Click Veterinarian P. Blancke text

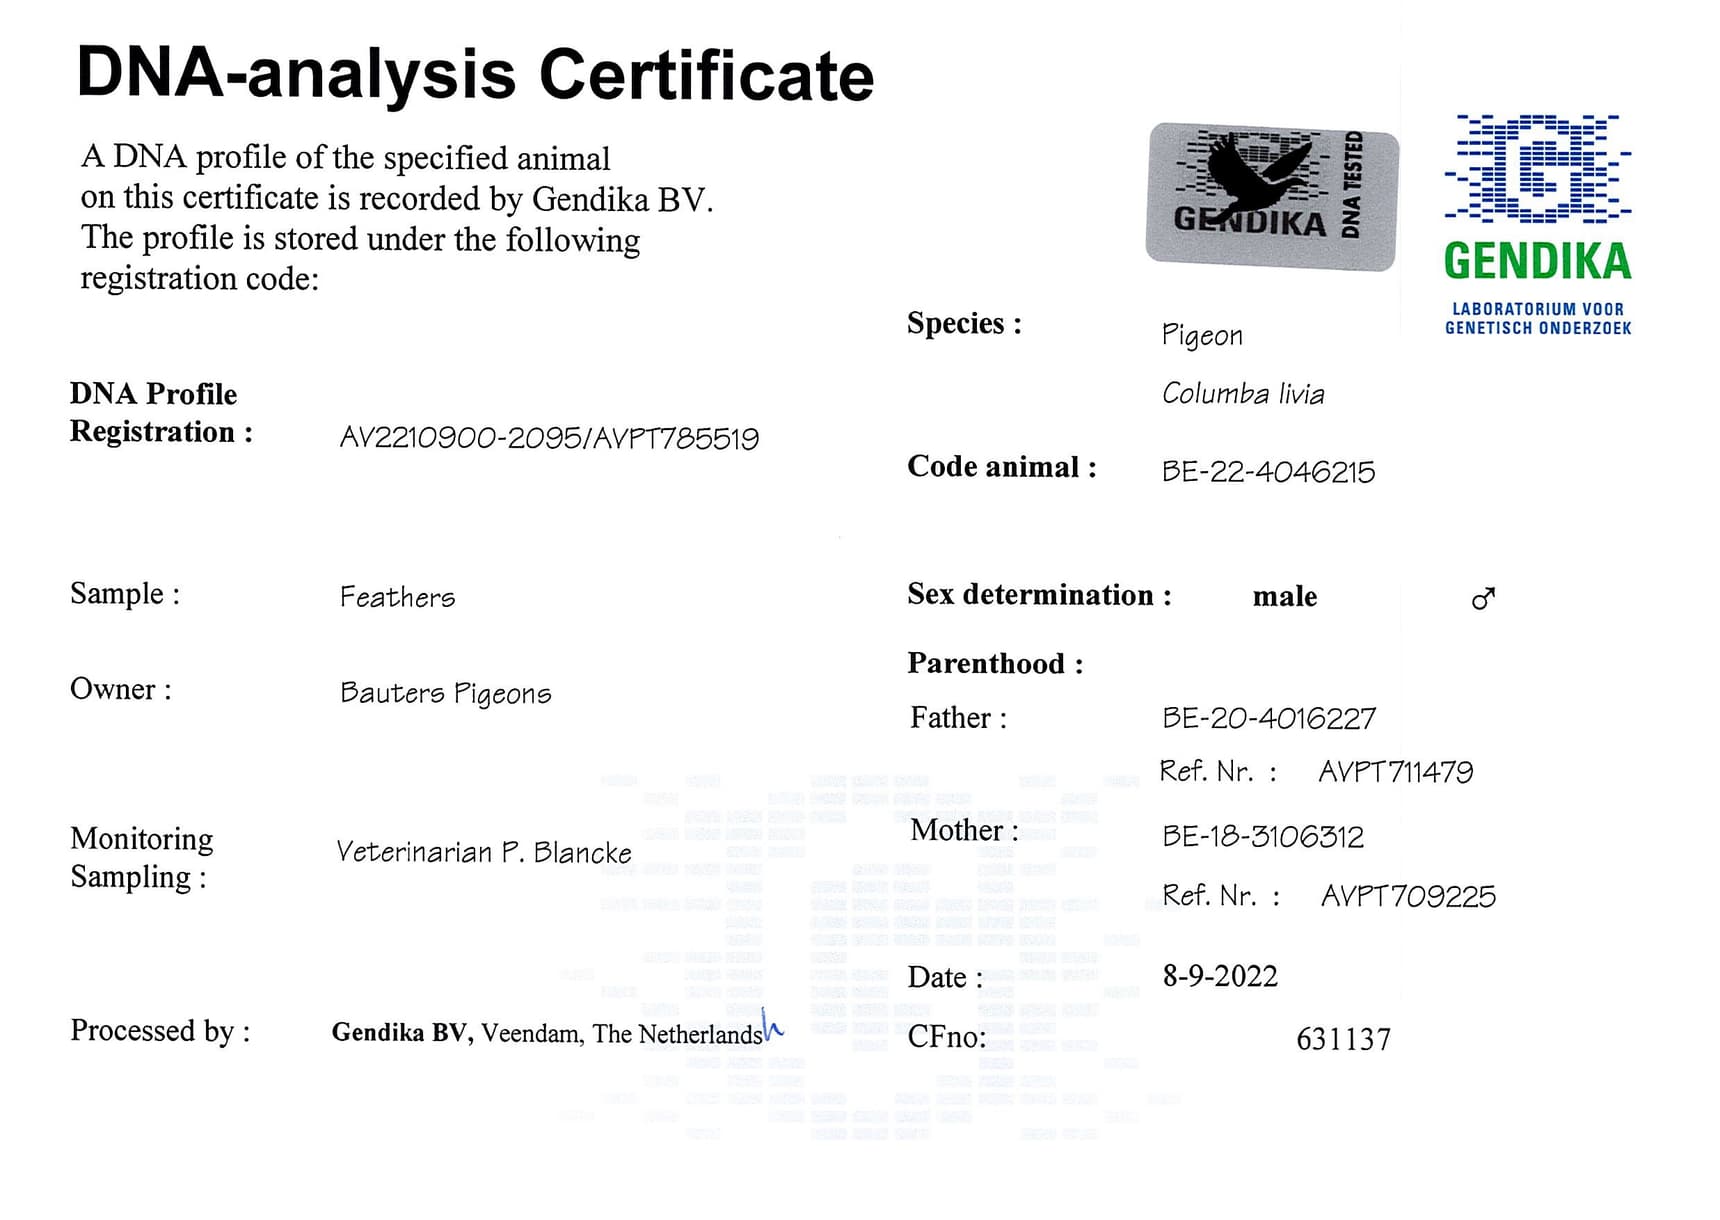(x=484, y=852)
